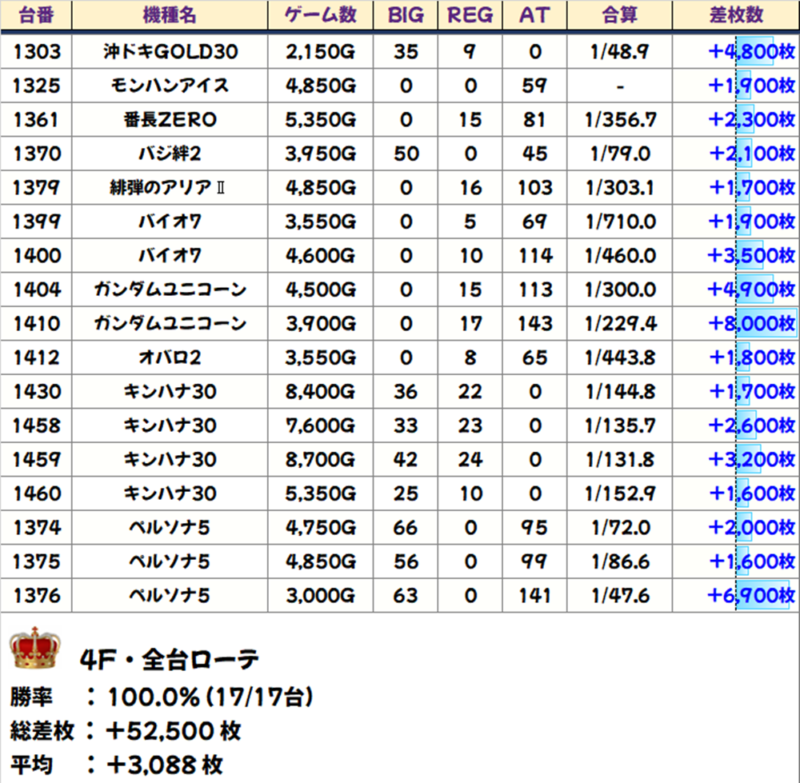The width and height of the screenshot is (800, 783).
Task: Click the +2,100枚 difference value
Action: (752, 154)
